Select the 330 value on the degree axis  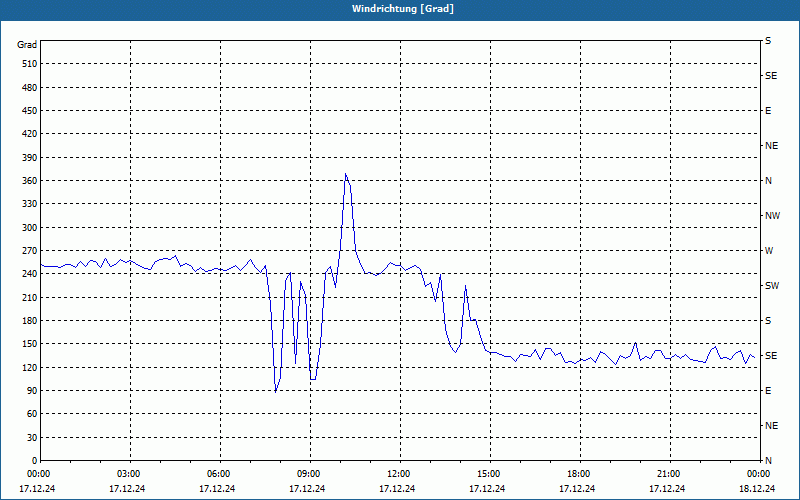[30, 205]
